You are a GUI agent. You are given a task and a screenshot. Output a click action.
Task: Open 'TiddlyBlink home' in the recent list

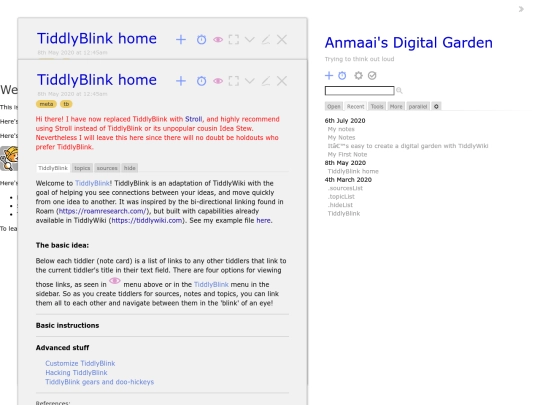[353, 171]
